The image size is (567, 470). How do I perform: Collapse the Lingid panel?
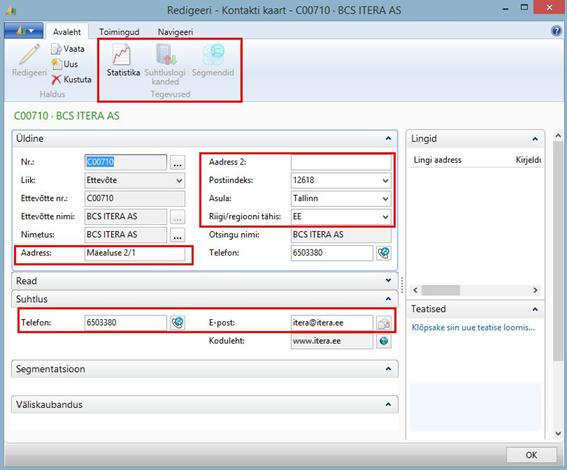click(535, 139)
